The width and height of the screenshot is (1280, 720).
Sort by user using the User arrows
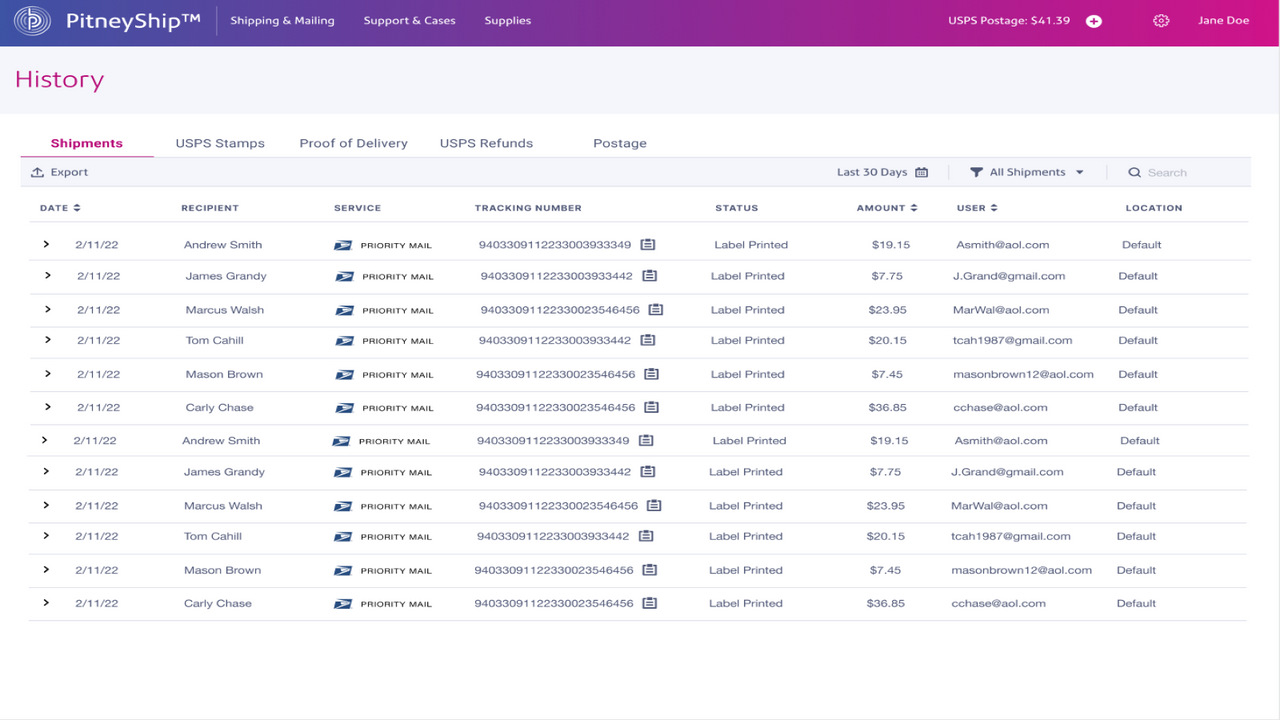[994, 208]
